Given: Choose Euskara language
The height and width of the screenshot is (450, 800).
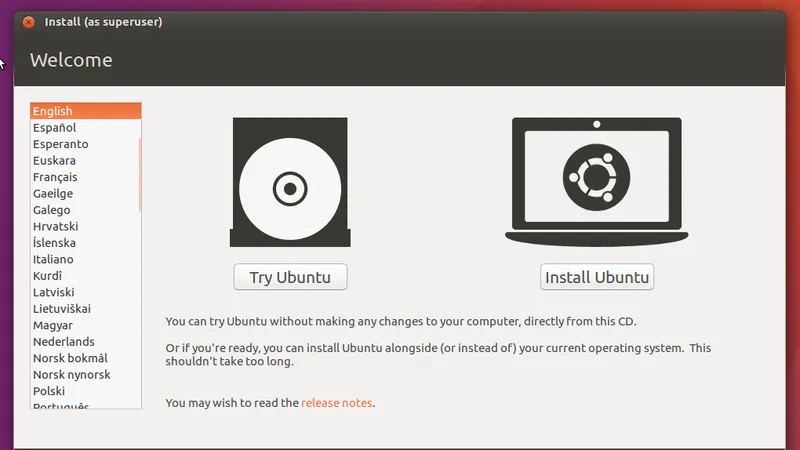Looking at the screenshot, I should (86, 160).
